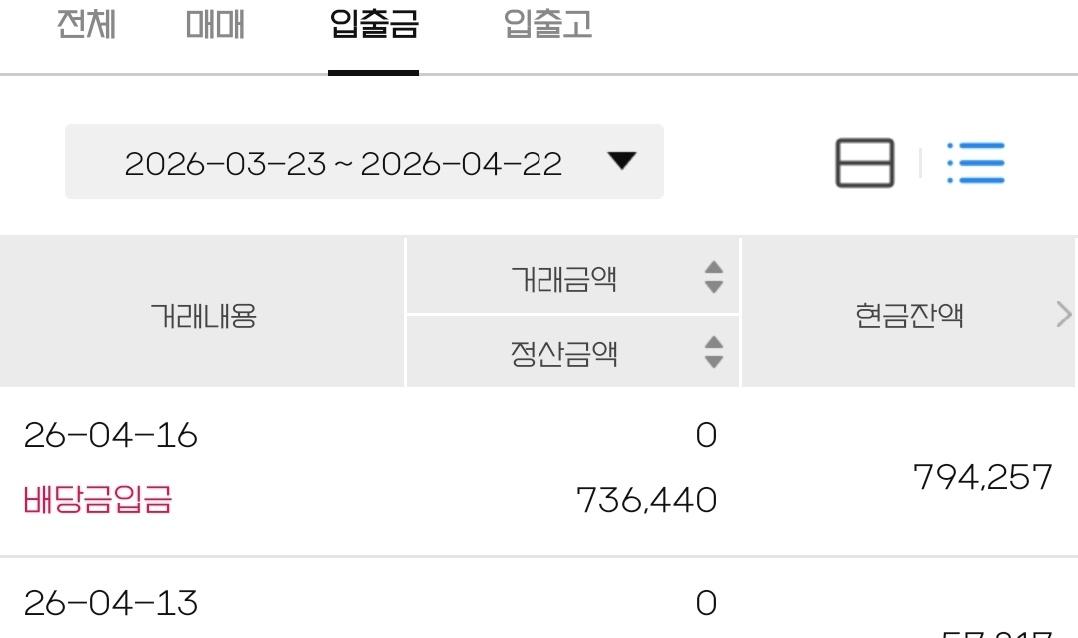
Task: Switch to card view layout icon
Action: click(x=864, y=163)
